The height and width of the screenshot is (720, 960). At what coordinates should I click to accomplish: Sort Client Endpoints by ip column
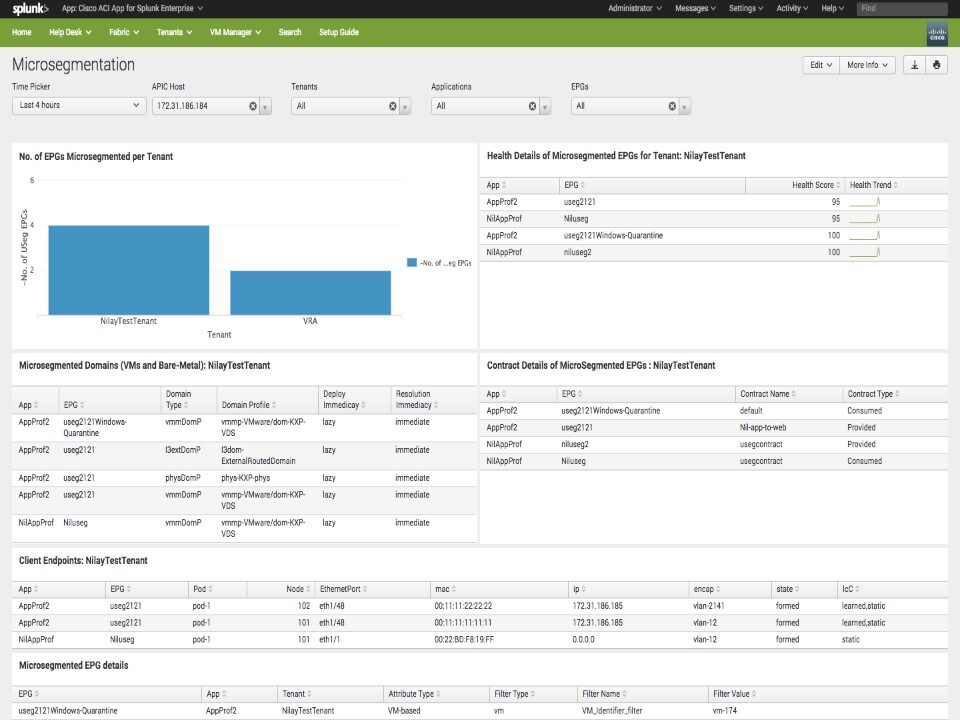pos(579,589)
